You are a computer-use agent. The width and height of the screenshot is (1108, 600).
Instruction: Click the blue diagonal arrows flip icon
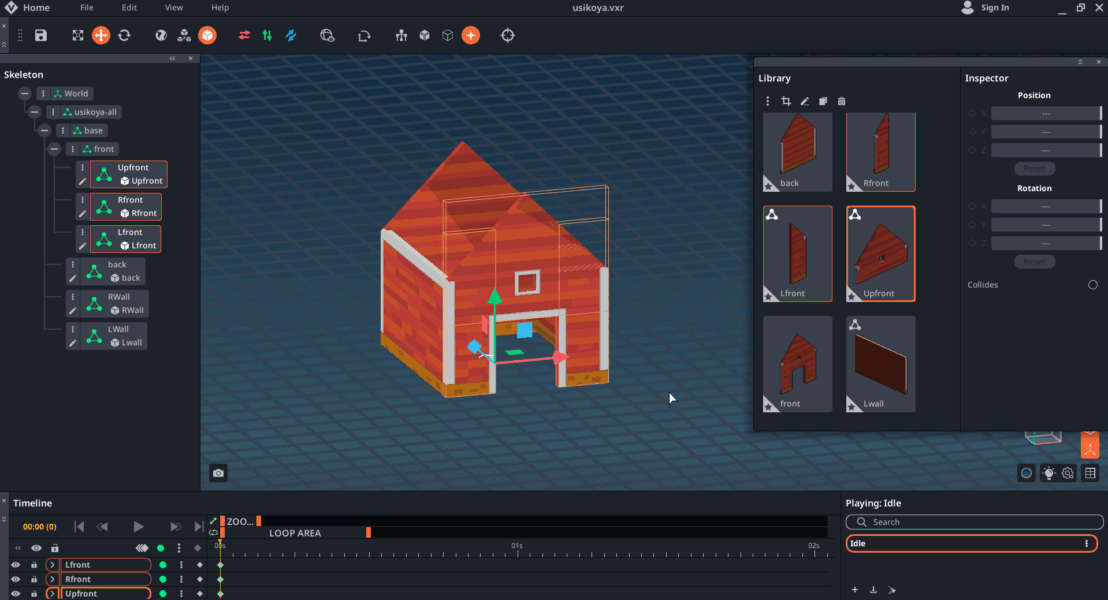pos(291,35)
